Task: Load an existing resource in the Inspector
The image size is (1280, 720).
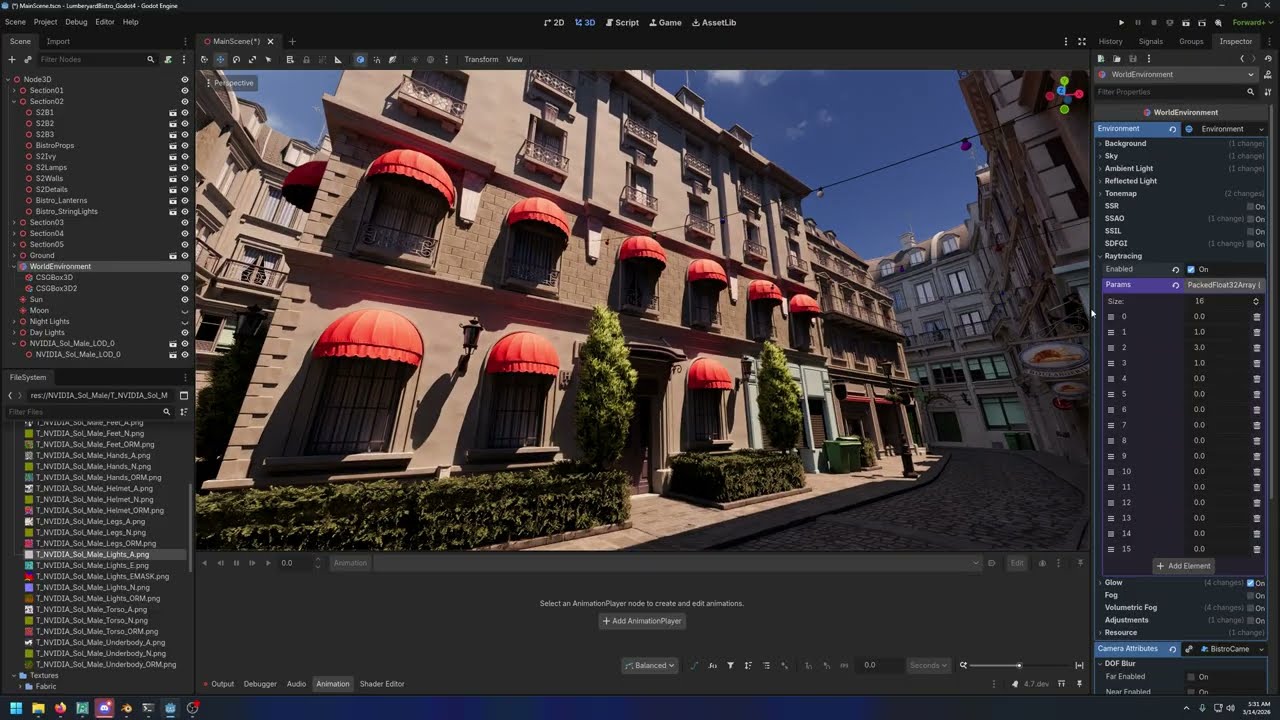Action: click(x=1117, y=59)
